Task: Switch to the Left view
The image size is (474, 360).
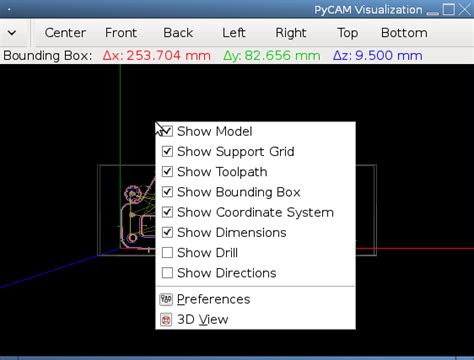Action: (x=234, y=33)
